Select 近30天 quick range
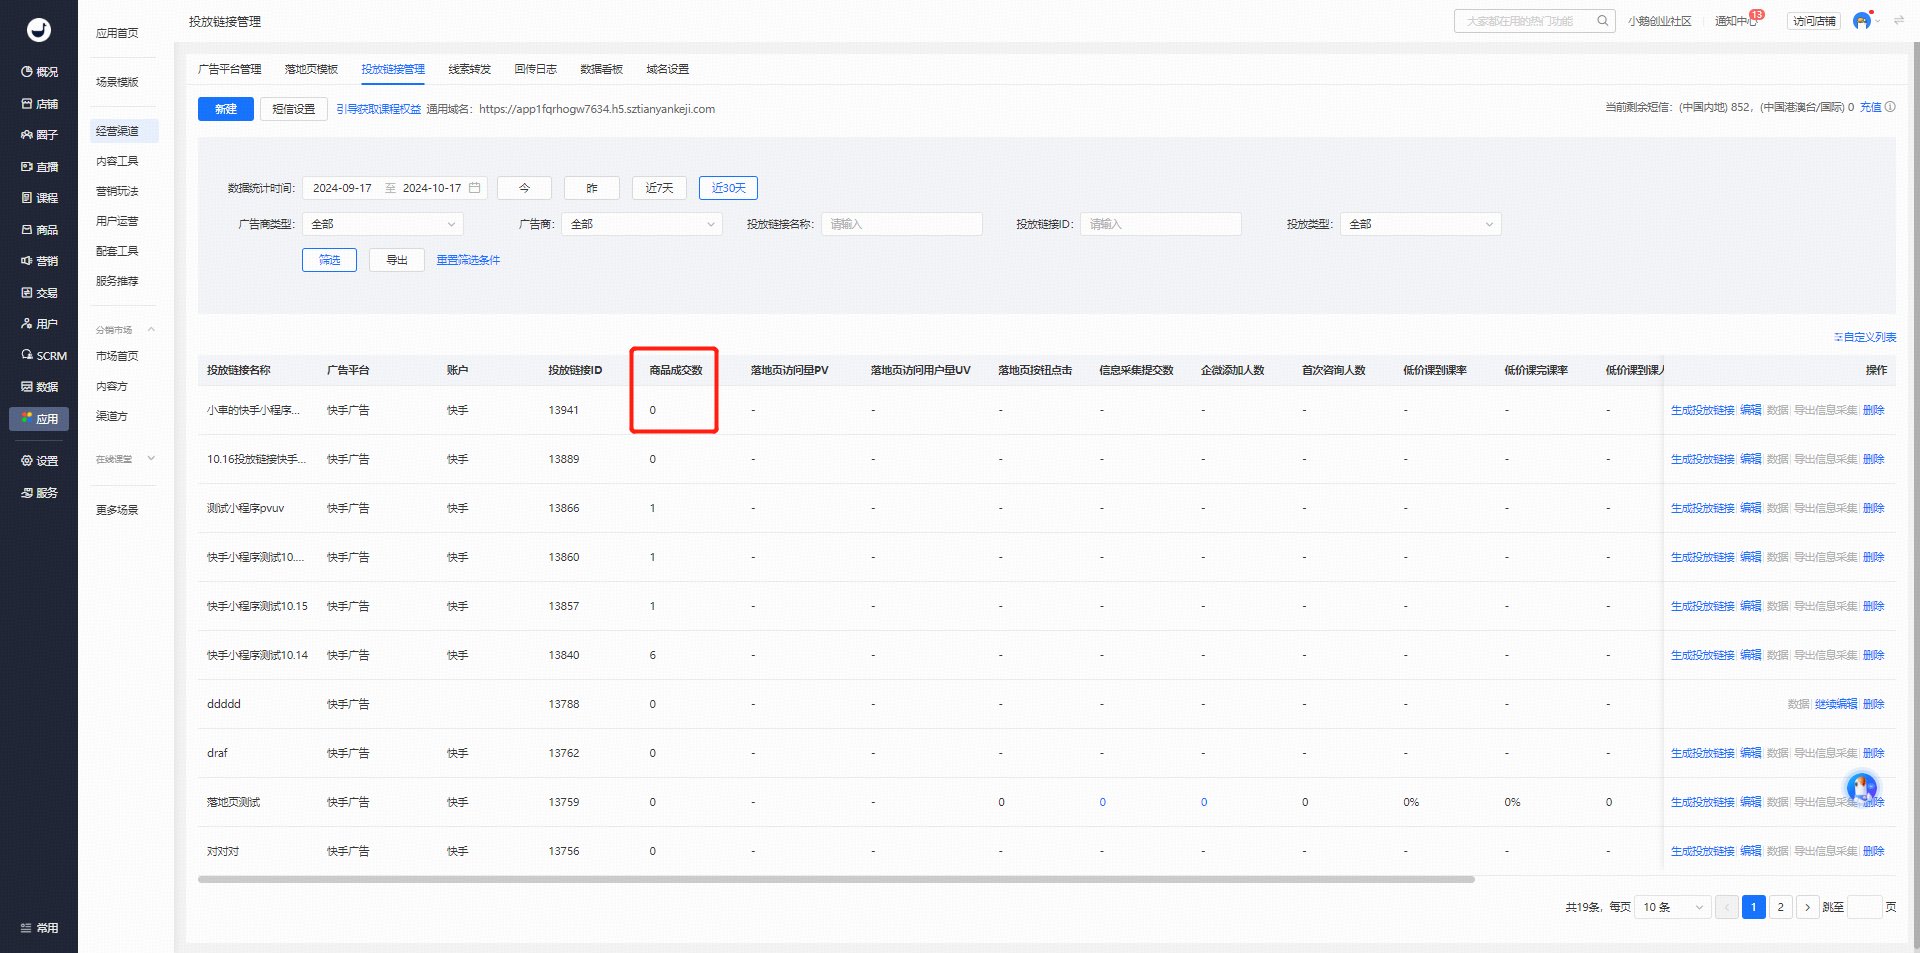Image resolution: width=1920 pixels, height=953 pixels. click(x=729, y=188)
